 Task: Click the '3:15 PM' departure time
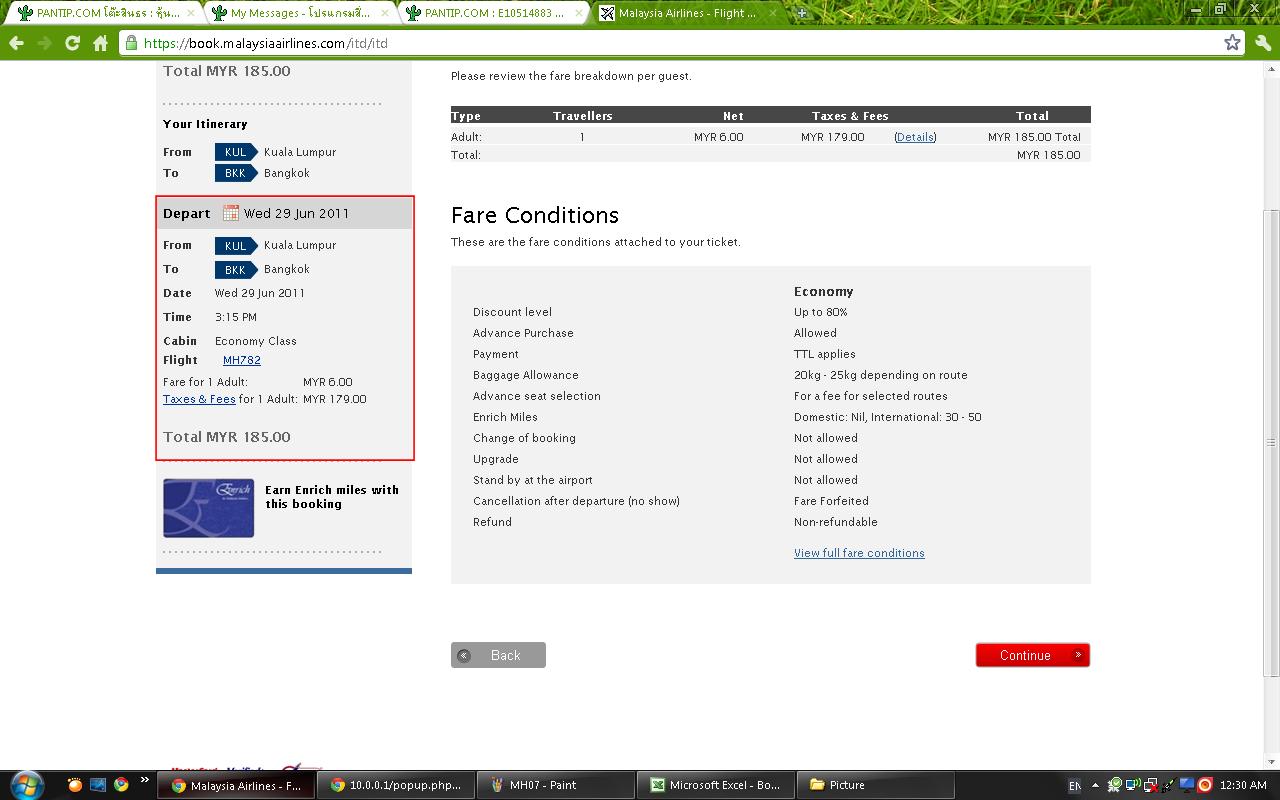[x=236, y=317]
